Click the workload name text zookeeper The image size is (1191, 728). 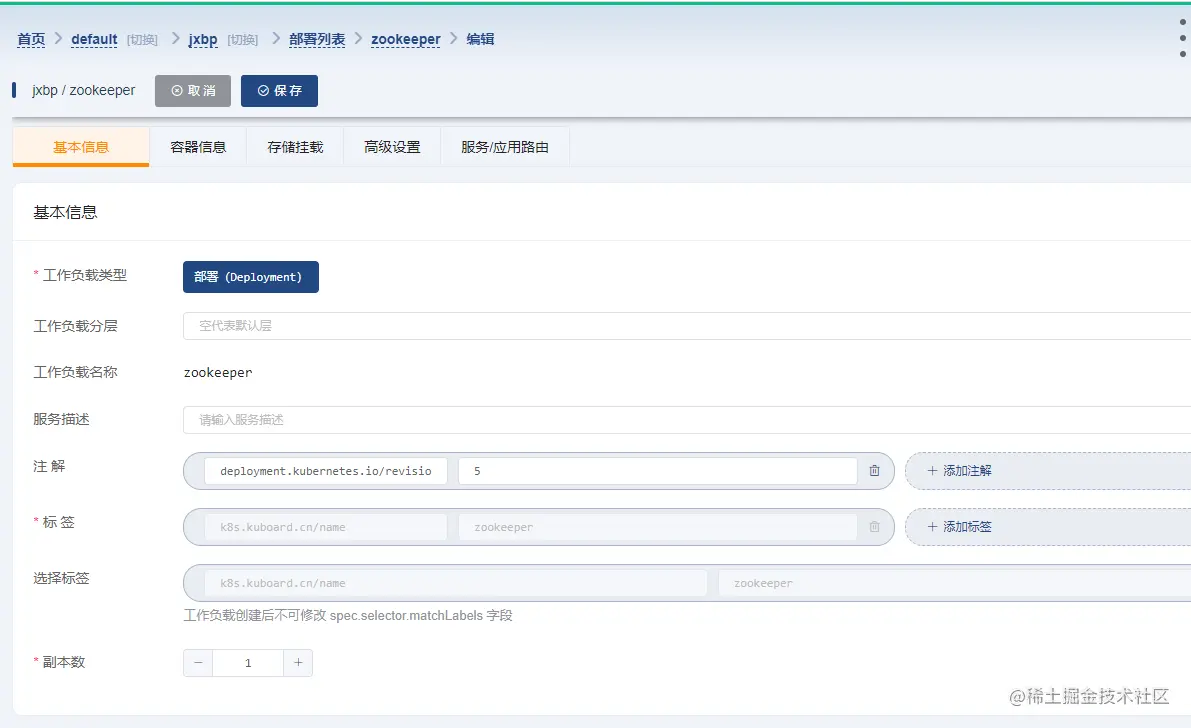click(218, 372)
